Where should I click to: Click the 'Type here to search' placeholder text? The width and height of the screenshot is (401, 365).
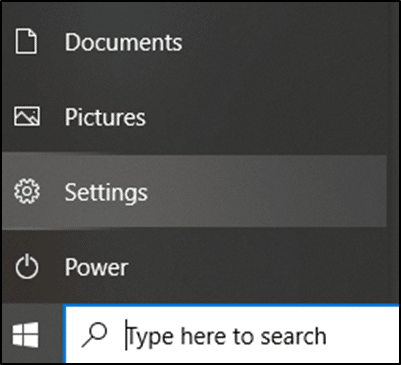(227, 336)
